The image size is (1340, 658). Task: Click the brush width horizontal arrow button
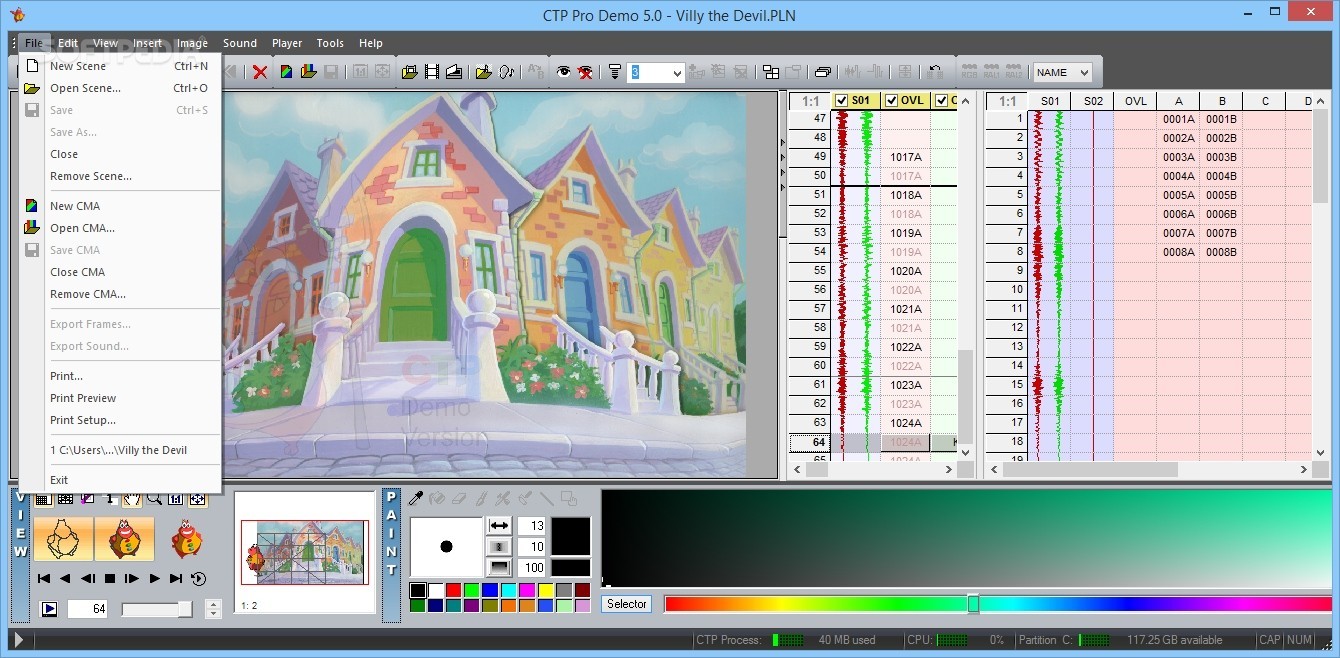pos(499,525)
